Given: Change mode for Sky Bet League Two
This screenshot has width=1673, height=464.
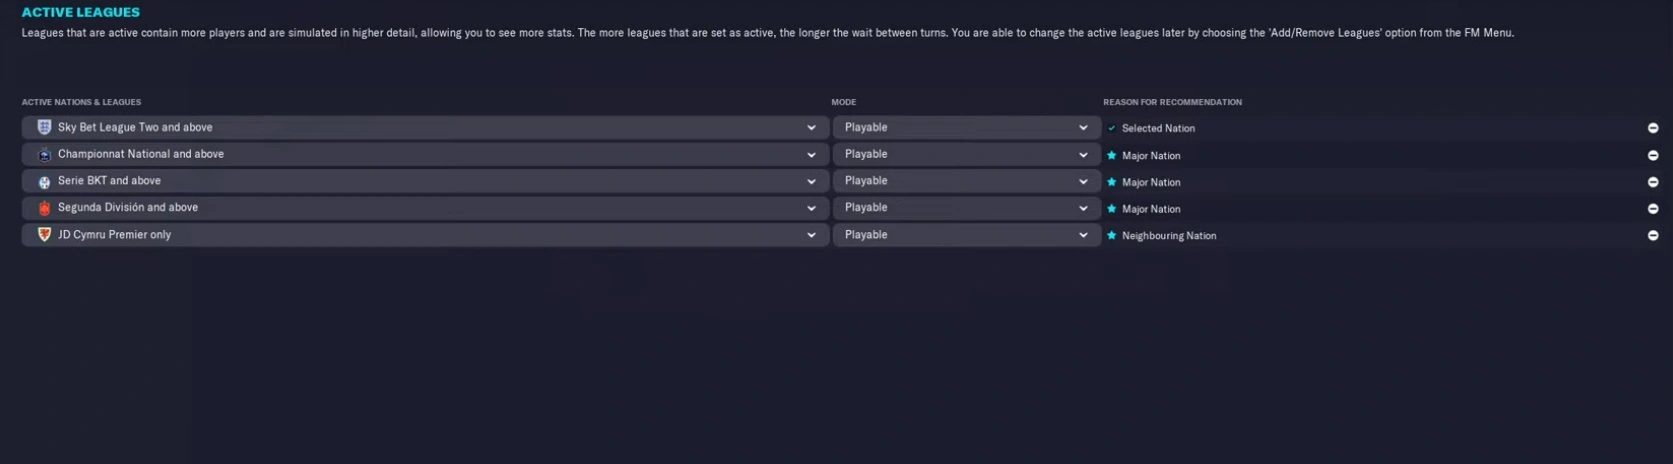Looking at the screenshot, I should point(966,128).
